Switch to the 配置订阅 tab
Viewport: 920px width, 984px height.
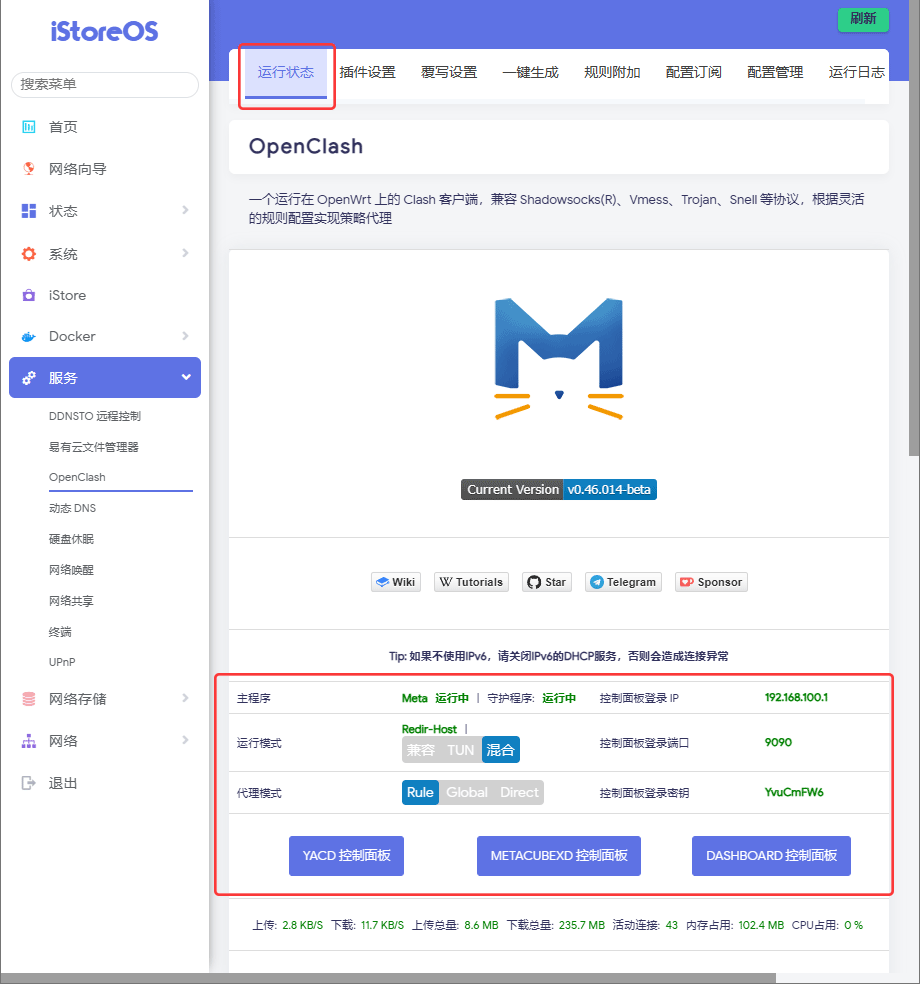[x=693, y=71]
